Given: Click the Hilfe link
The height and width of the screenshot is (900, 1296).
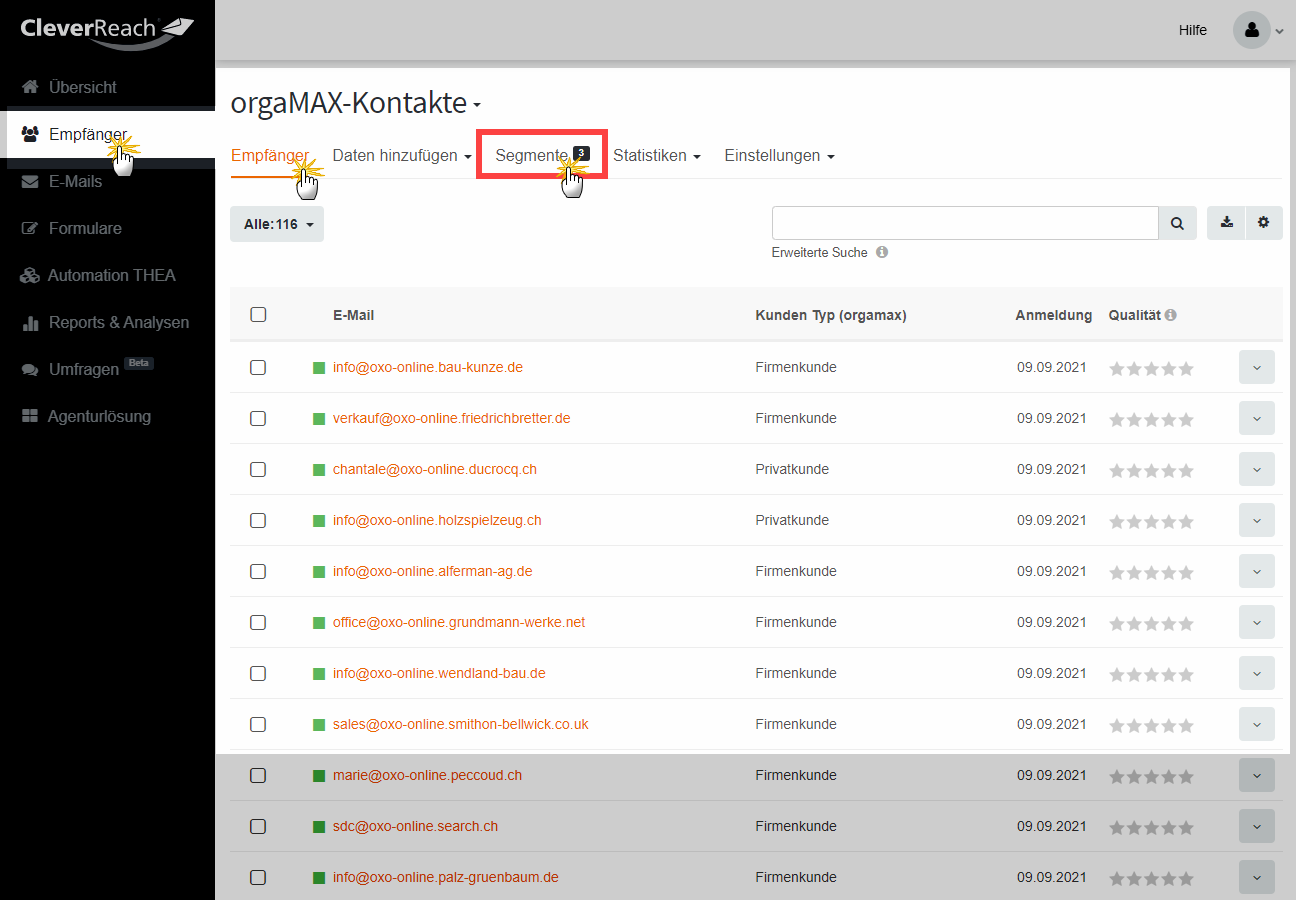Looking at the screenshot, I should (x=1192, y=30).
